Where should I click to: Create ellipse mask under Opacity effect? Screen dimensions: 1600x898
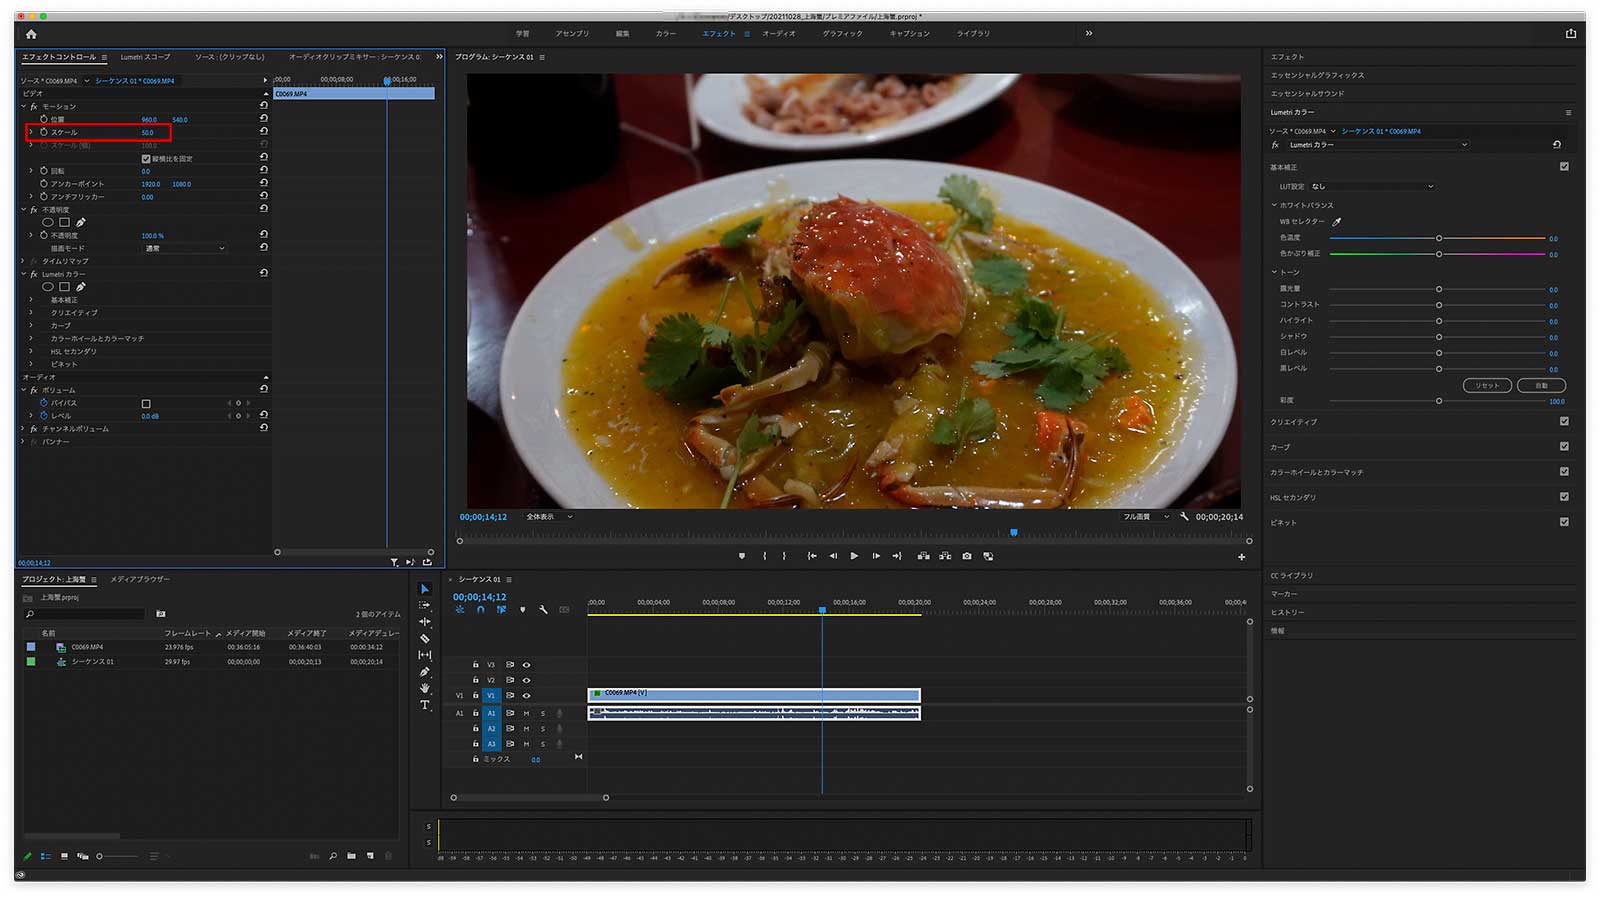click(47, 222)
